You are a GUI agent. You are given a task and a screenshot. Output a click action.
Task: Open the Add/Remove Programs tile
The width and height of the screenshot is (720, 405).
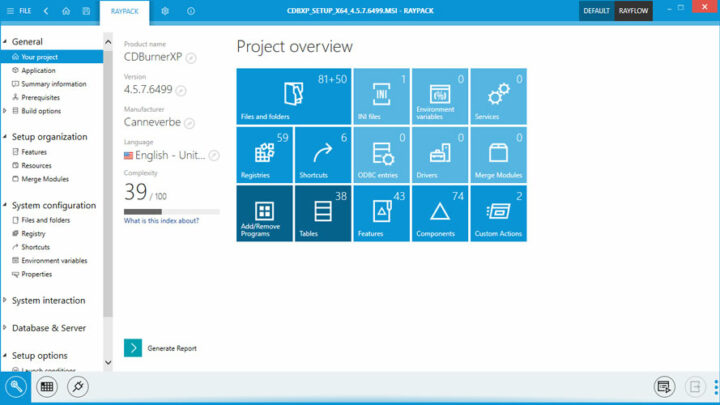(265, 213)
